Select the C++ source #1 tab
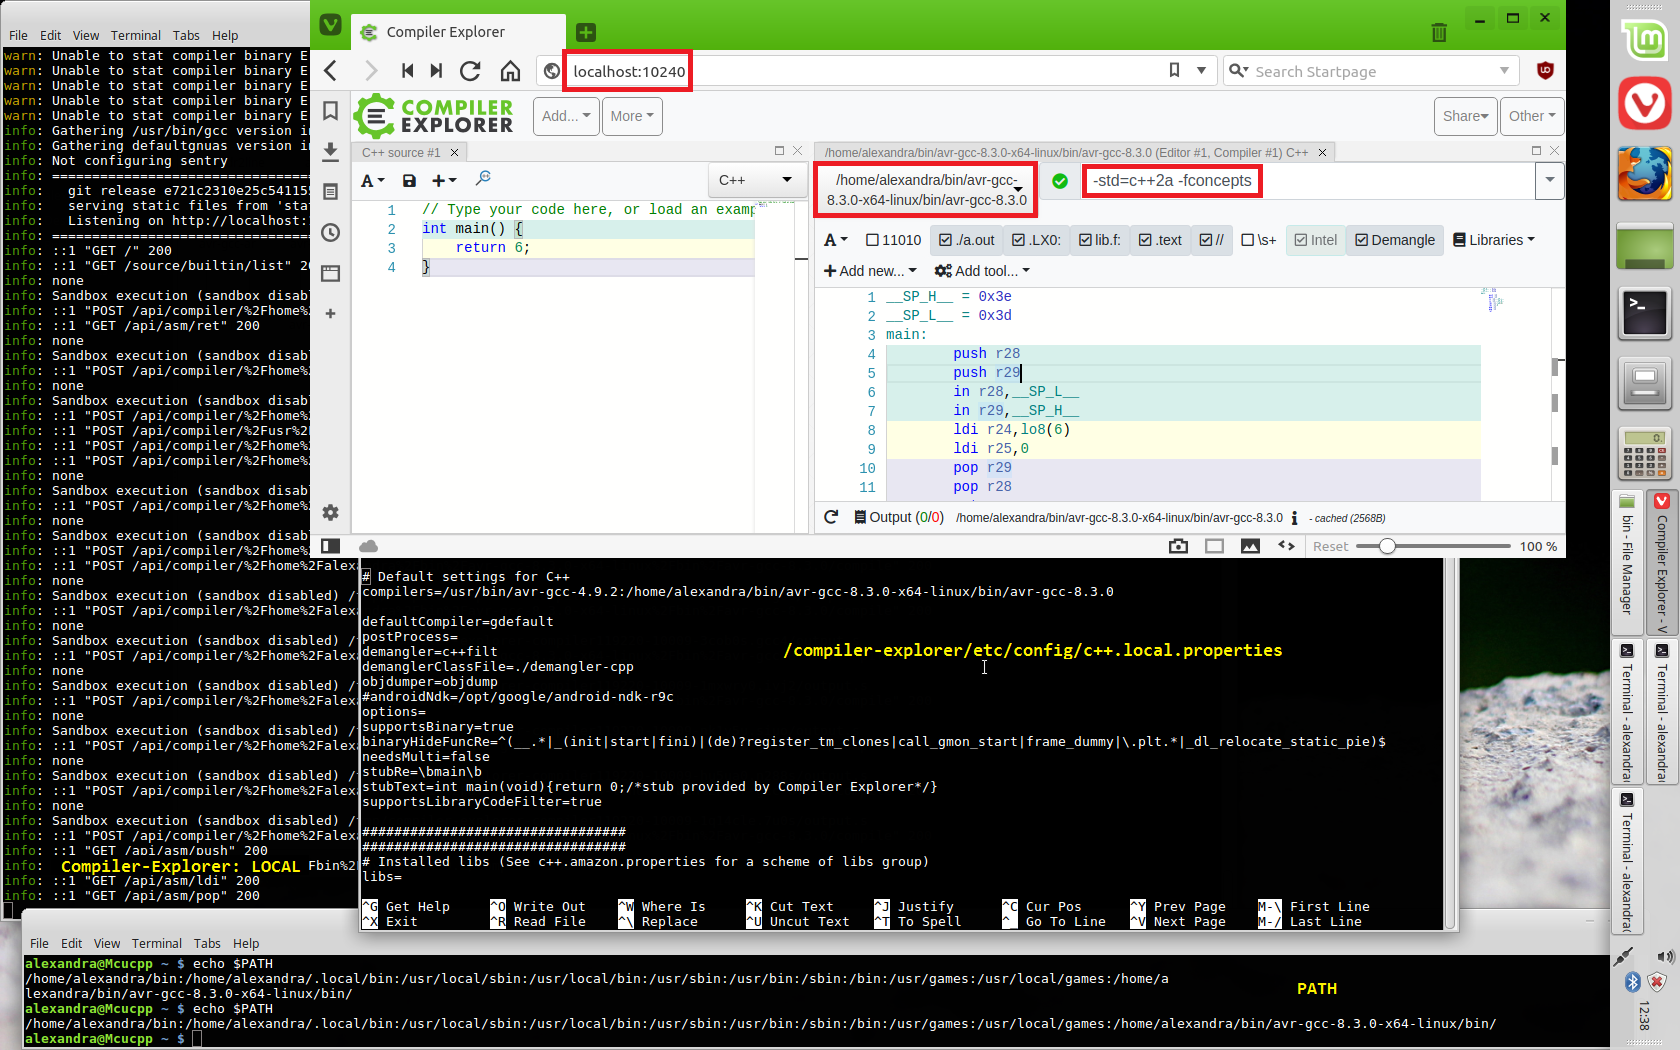The image size is (1680, 1050). [401, 152]
